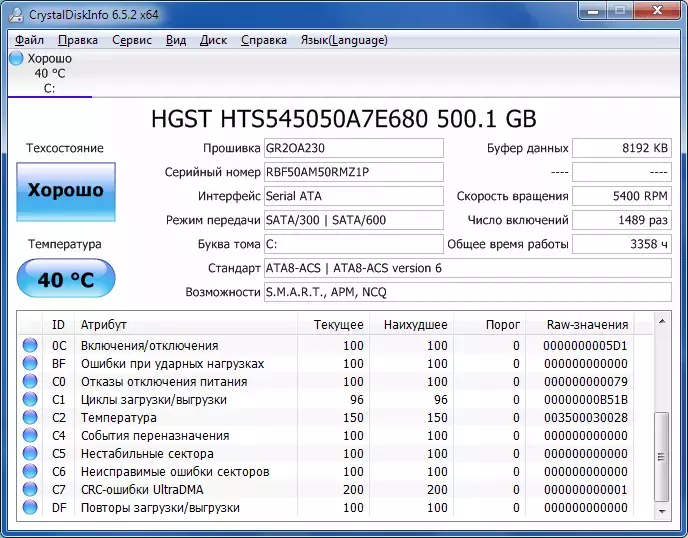This screenshot has width=688, height=538.
Task: Open the Язык(Language) menu
Action: tap(344, 40)
